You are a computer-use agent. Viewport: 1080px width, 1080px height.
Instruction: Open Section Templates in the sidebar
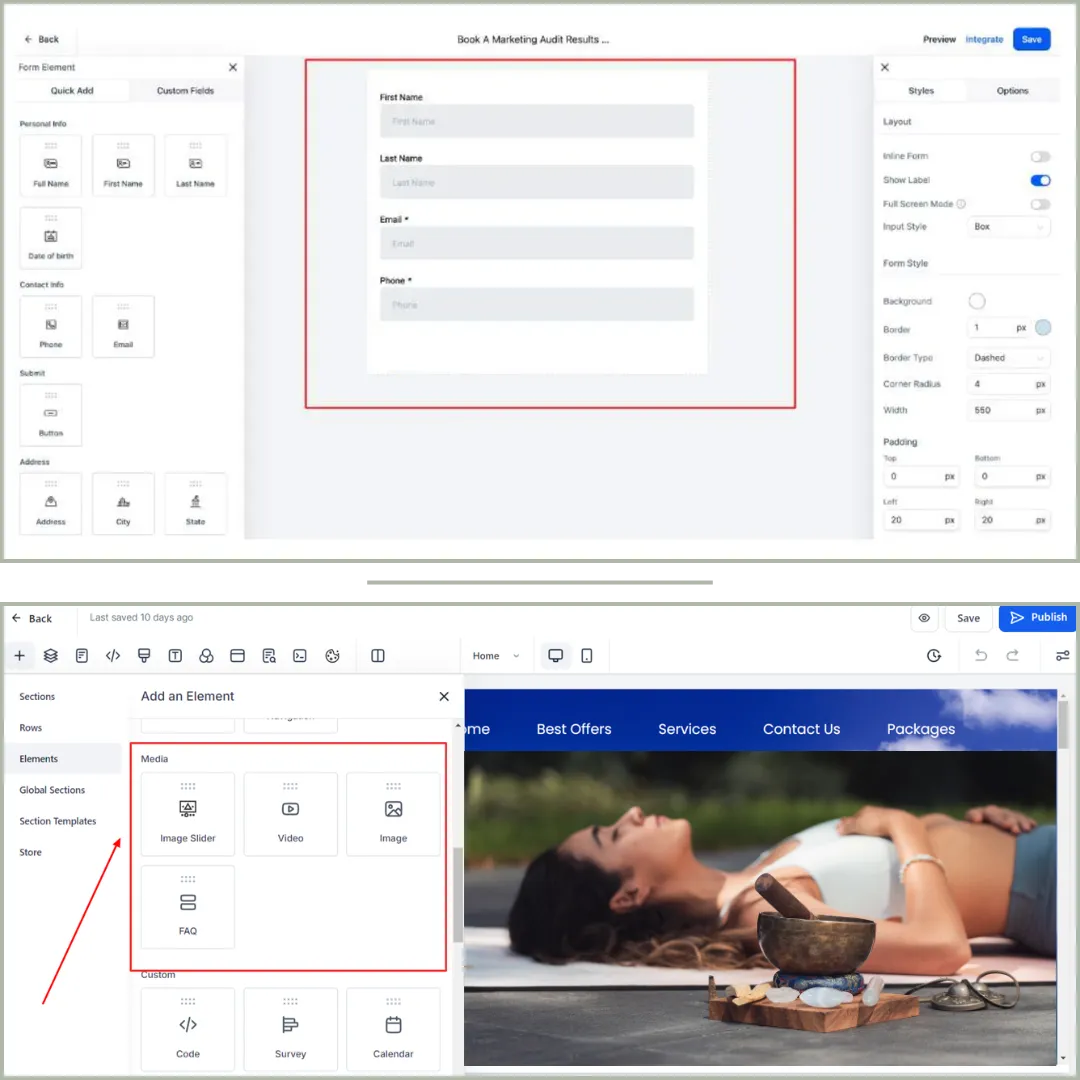point(58,821)
